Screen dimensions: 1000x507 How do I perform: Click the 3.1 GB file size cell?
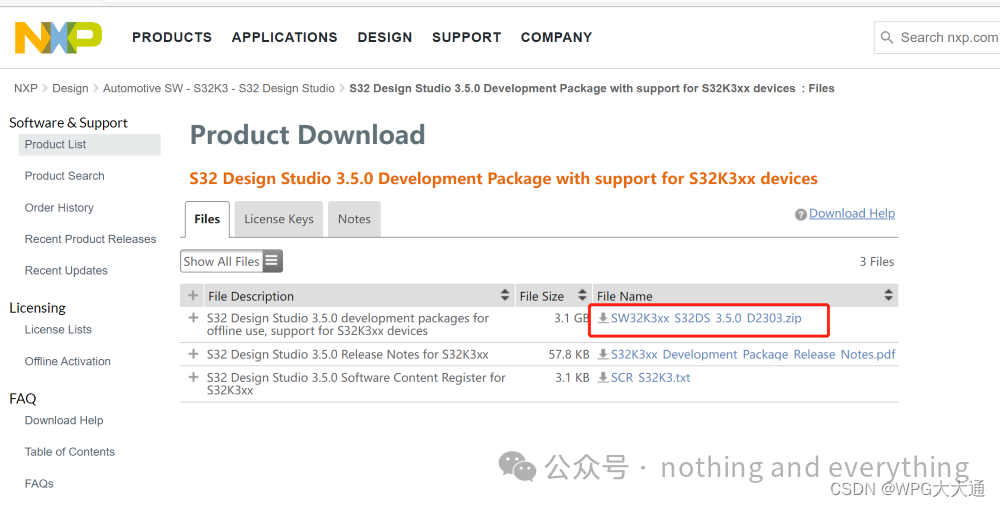[571, 318]
